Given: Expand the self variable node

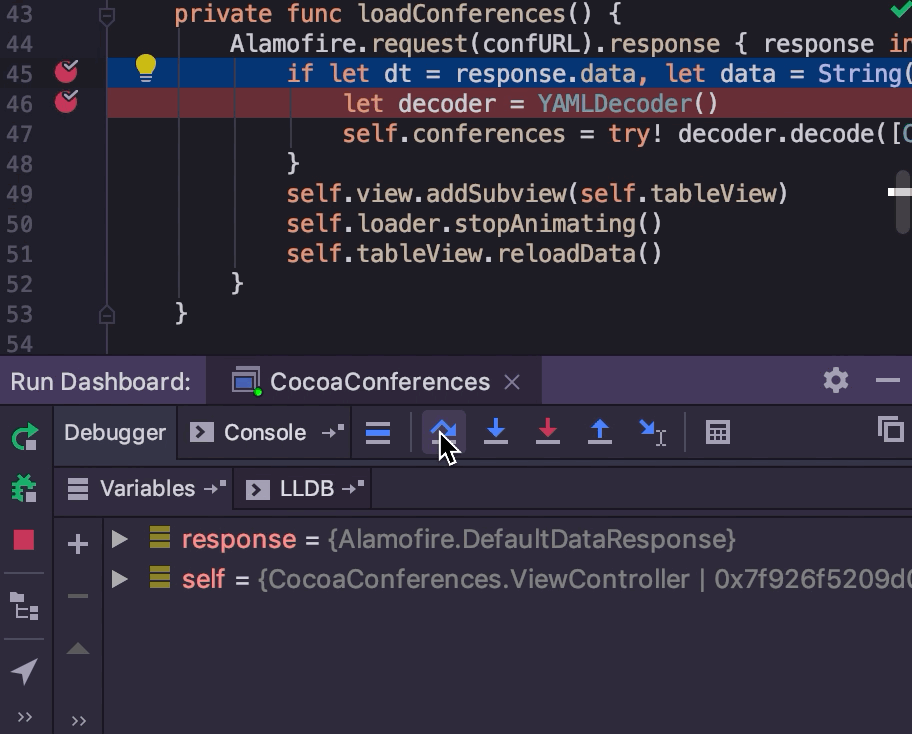Looking at the screenshot, I should (x=120, y=579).
